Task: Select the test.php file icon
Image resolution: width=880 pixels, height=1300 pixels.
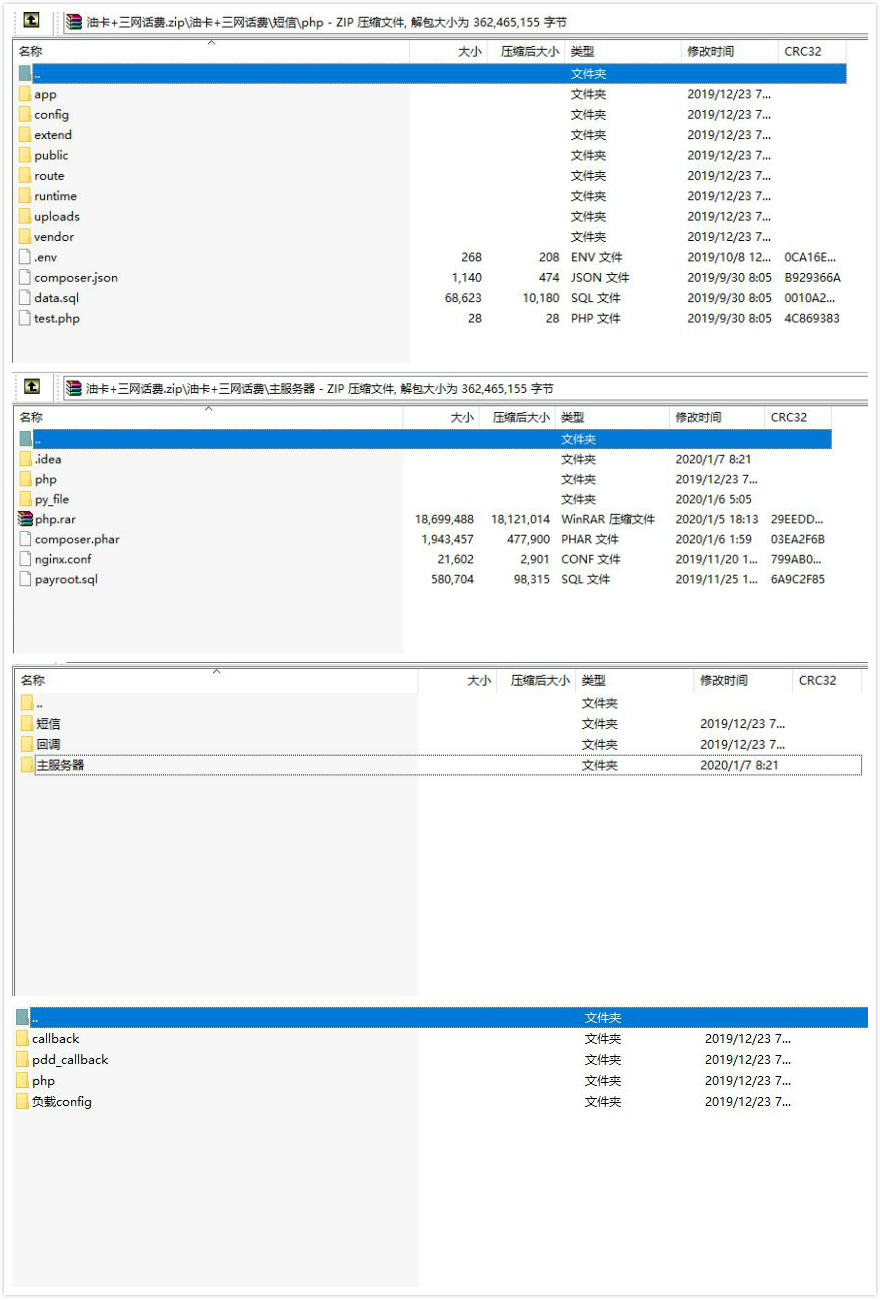Action: click(25, 318)
